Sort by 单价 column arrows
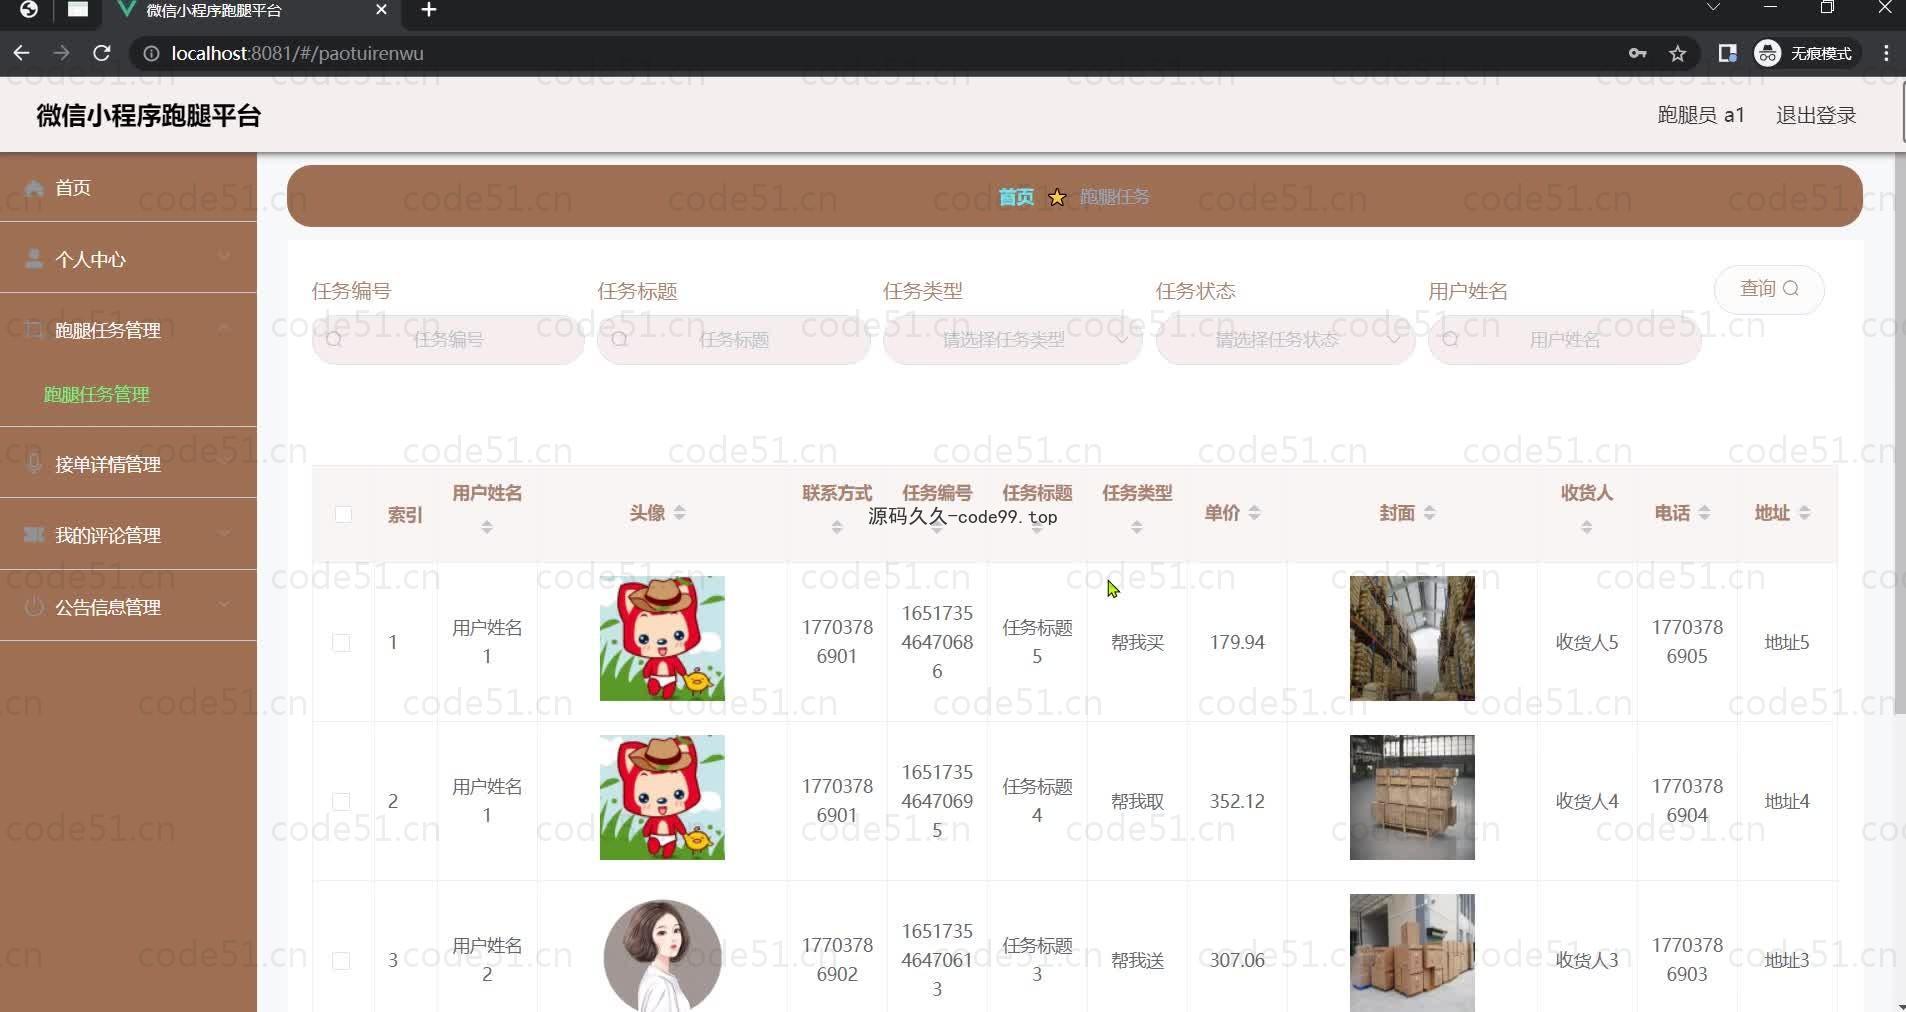 [x=1255, y=512]
